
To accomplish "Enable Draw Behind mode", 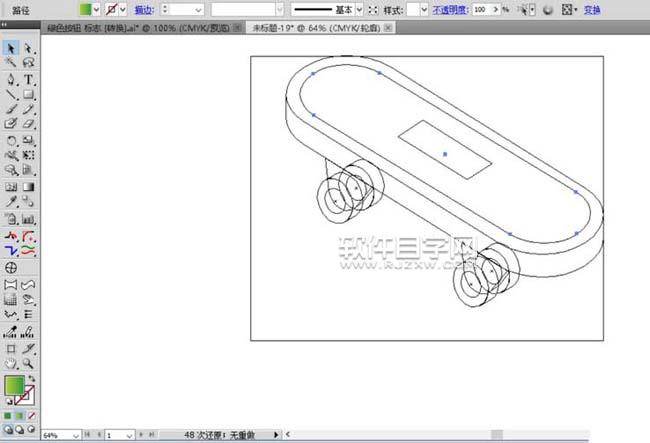I will pyautogui.click(x=19, y=430).
